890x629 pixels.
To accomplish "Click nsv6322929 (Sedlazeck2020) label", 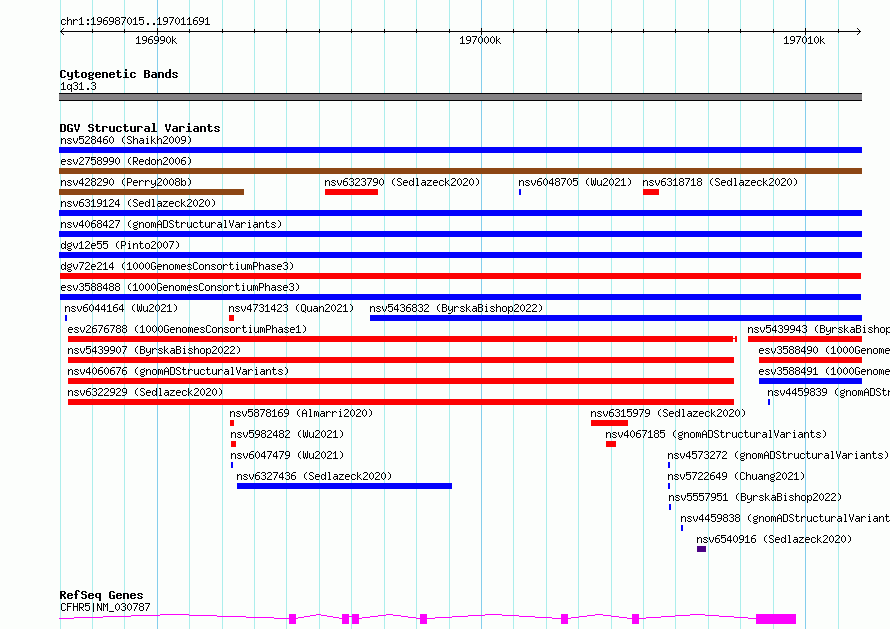I will (x=145, y=392).
